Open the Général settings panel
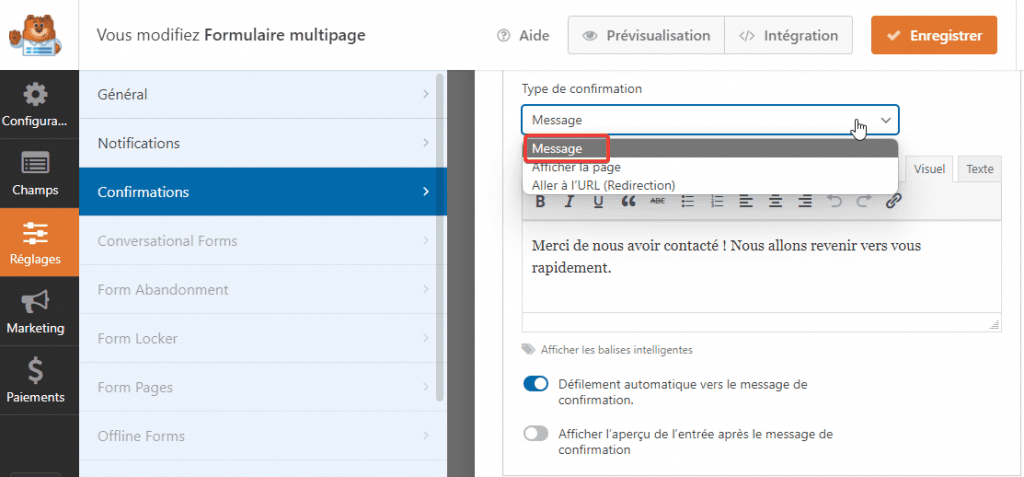The height and width of the screenshot is (477, 1024). pos(263,94)
